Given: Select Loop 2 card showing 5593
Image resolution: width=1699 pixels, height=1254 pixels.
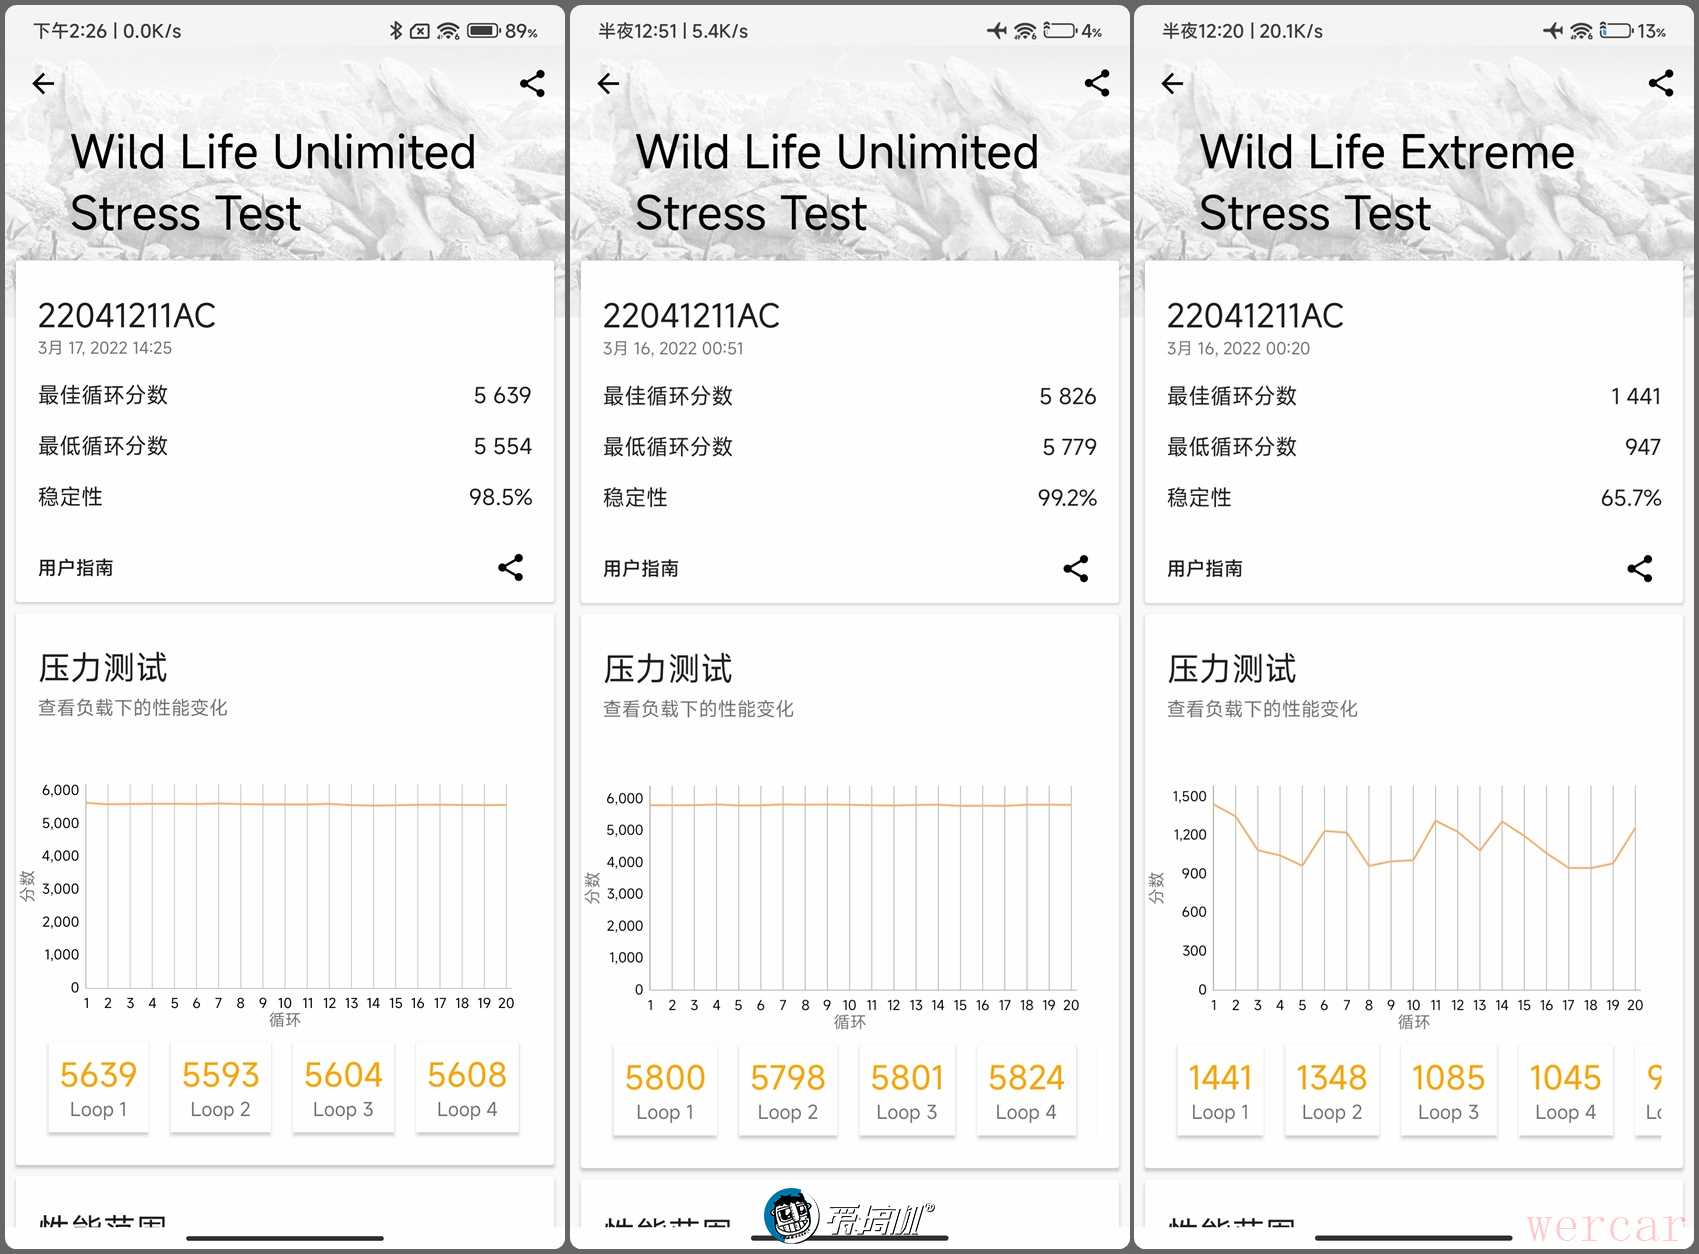Looking at the screenshot, I should (x=220, y=1088).
